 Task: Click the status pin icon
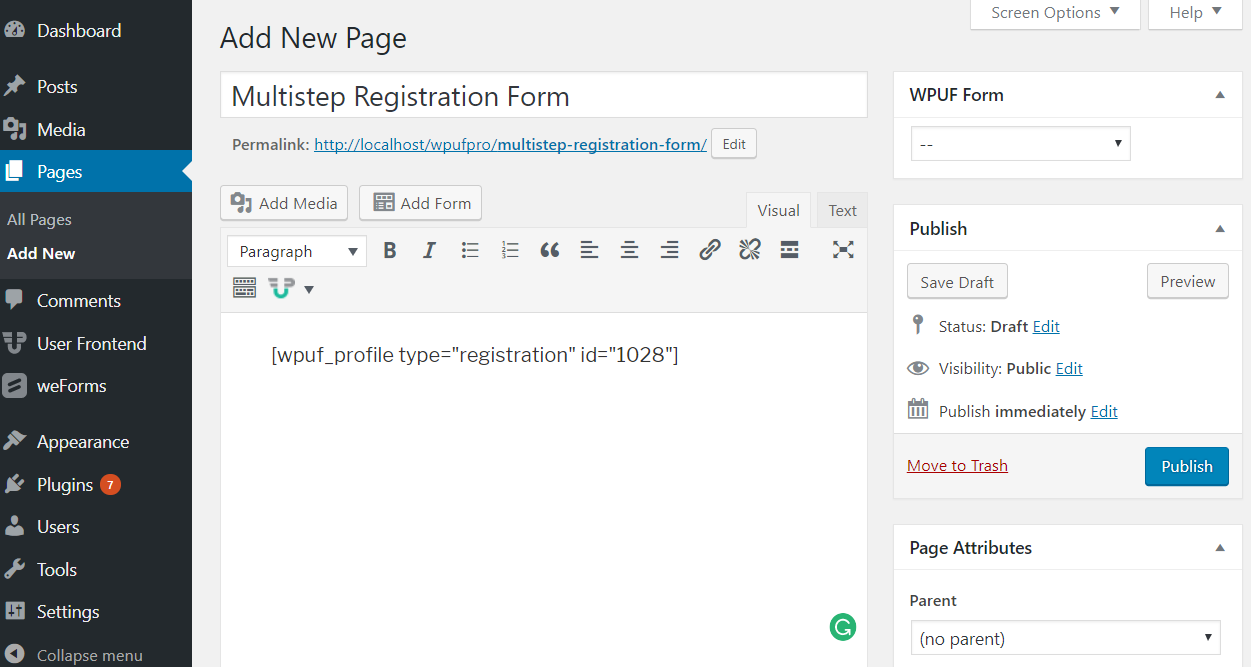click(x=918, y=325)
